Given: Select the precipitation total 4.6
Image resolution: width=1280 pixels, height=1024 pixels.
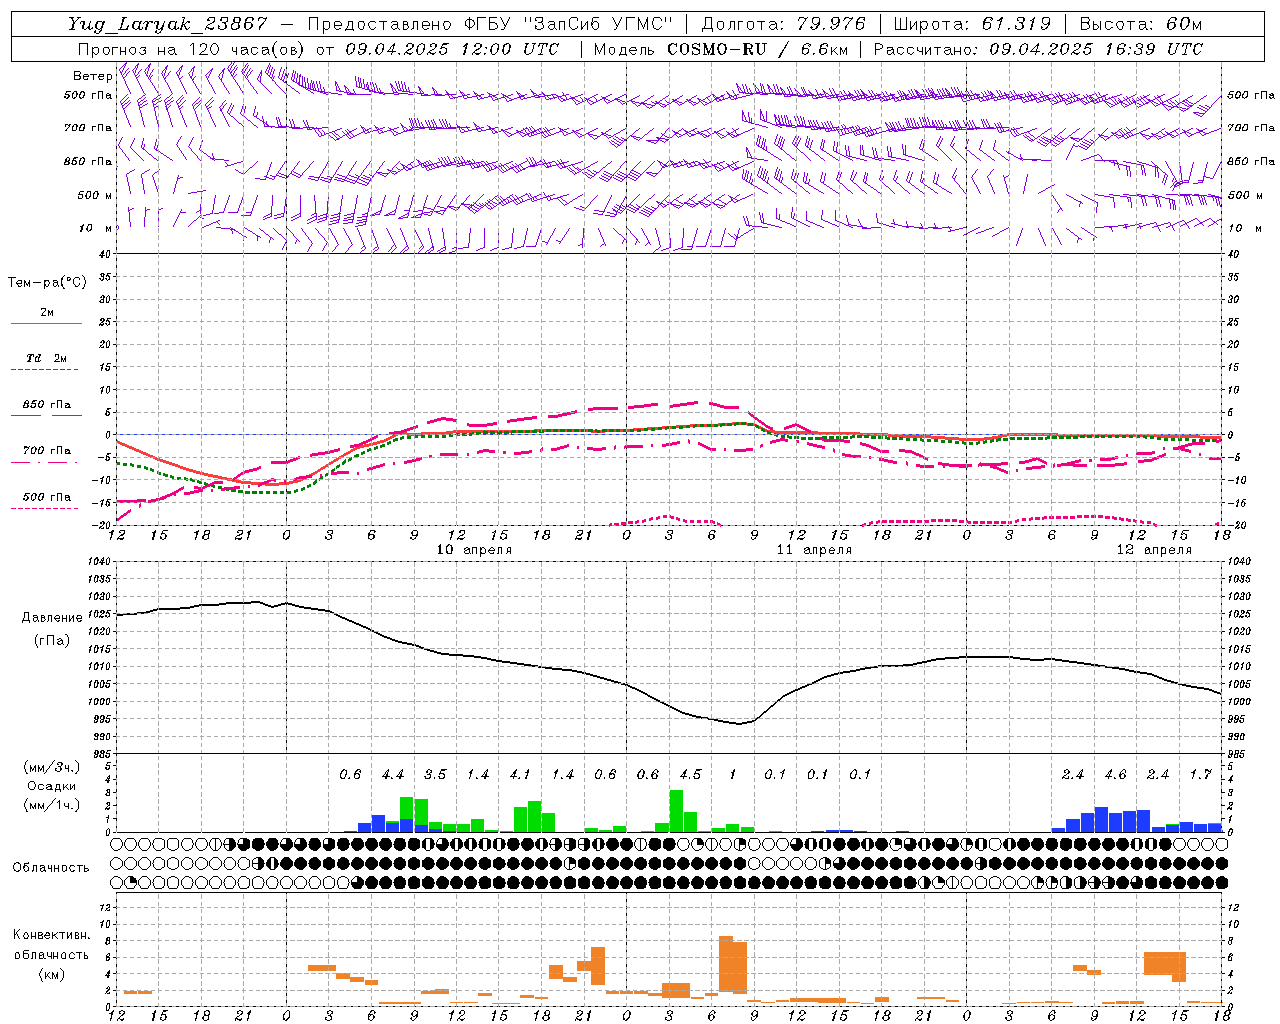Looking at the screenshot, I should pos(1115,775).
